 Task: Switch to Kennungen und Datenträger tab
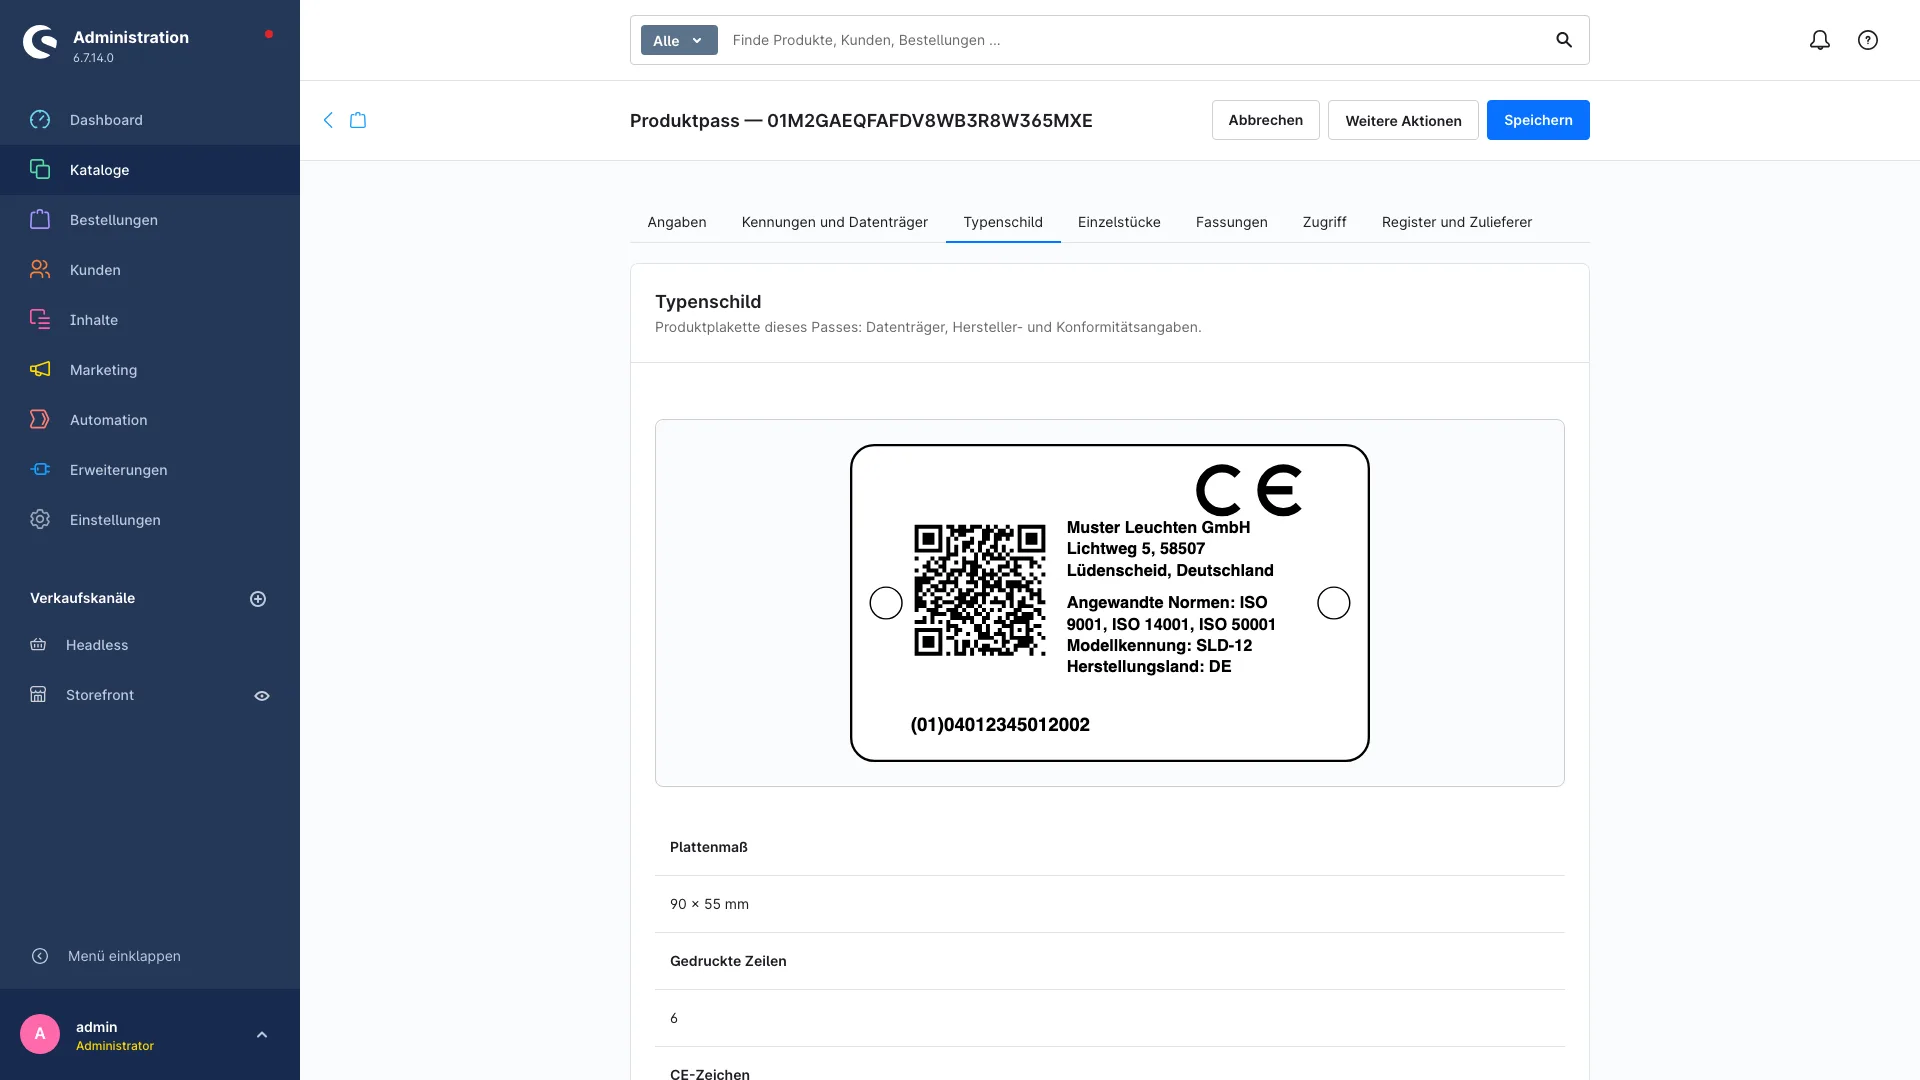835,222
